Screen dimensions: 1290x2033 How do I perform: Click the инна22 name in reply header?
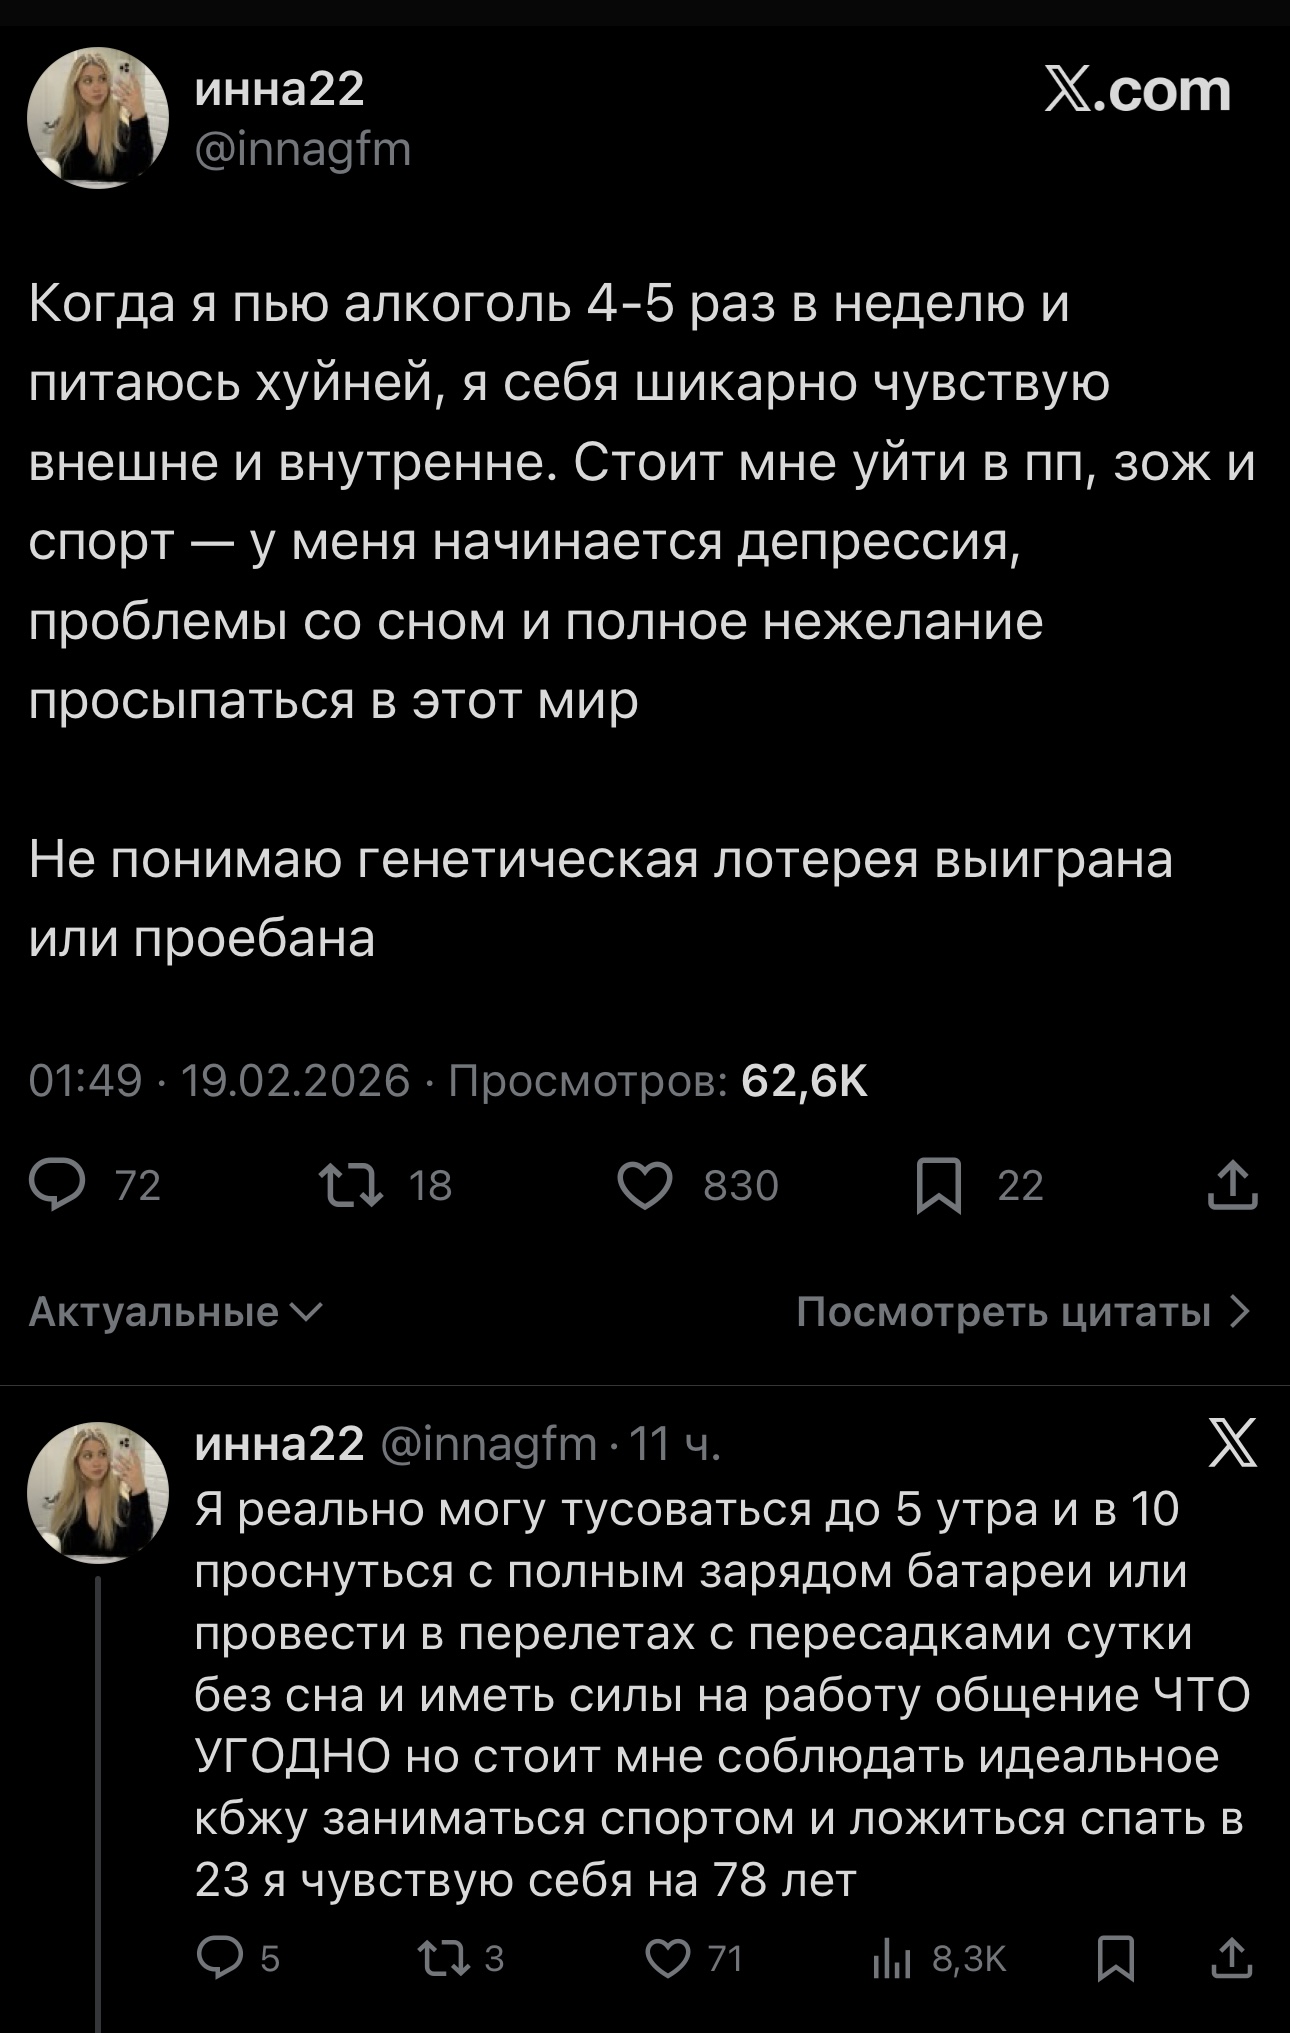(x=279, y=1444)
